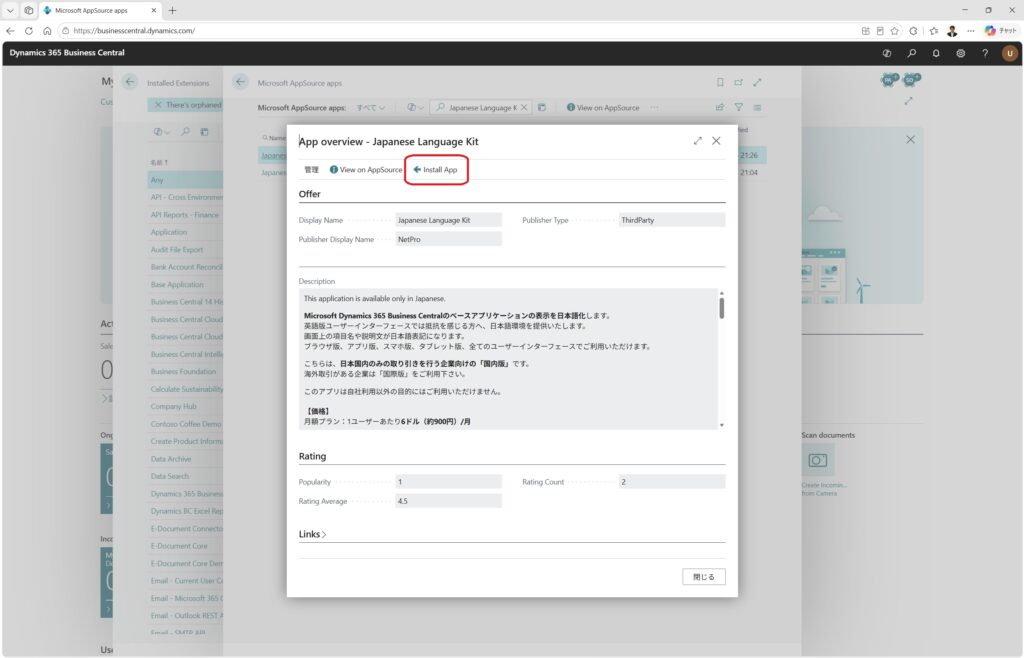The height and width of the screenshot is (658, 1024).
Task: Click the browser address bar
Action: tap(457, 31)
